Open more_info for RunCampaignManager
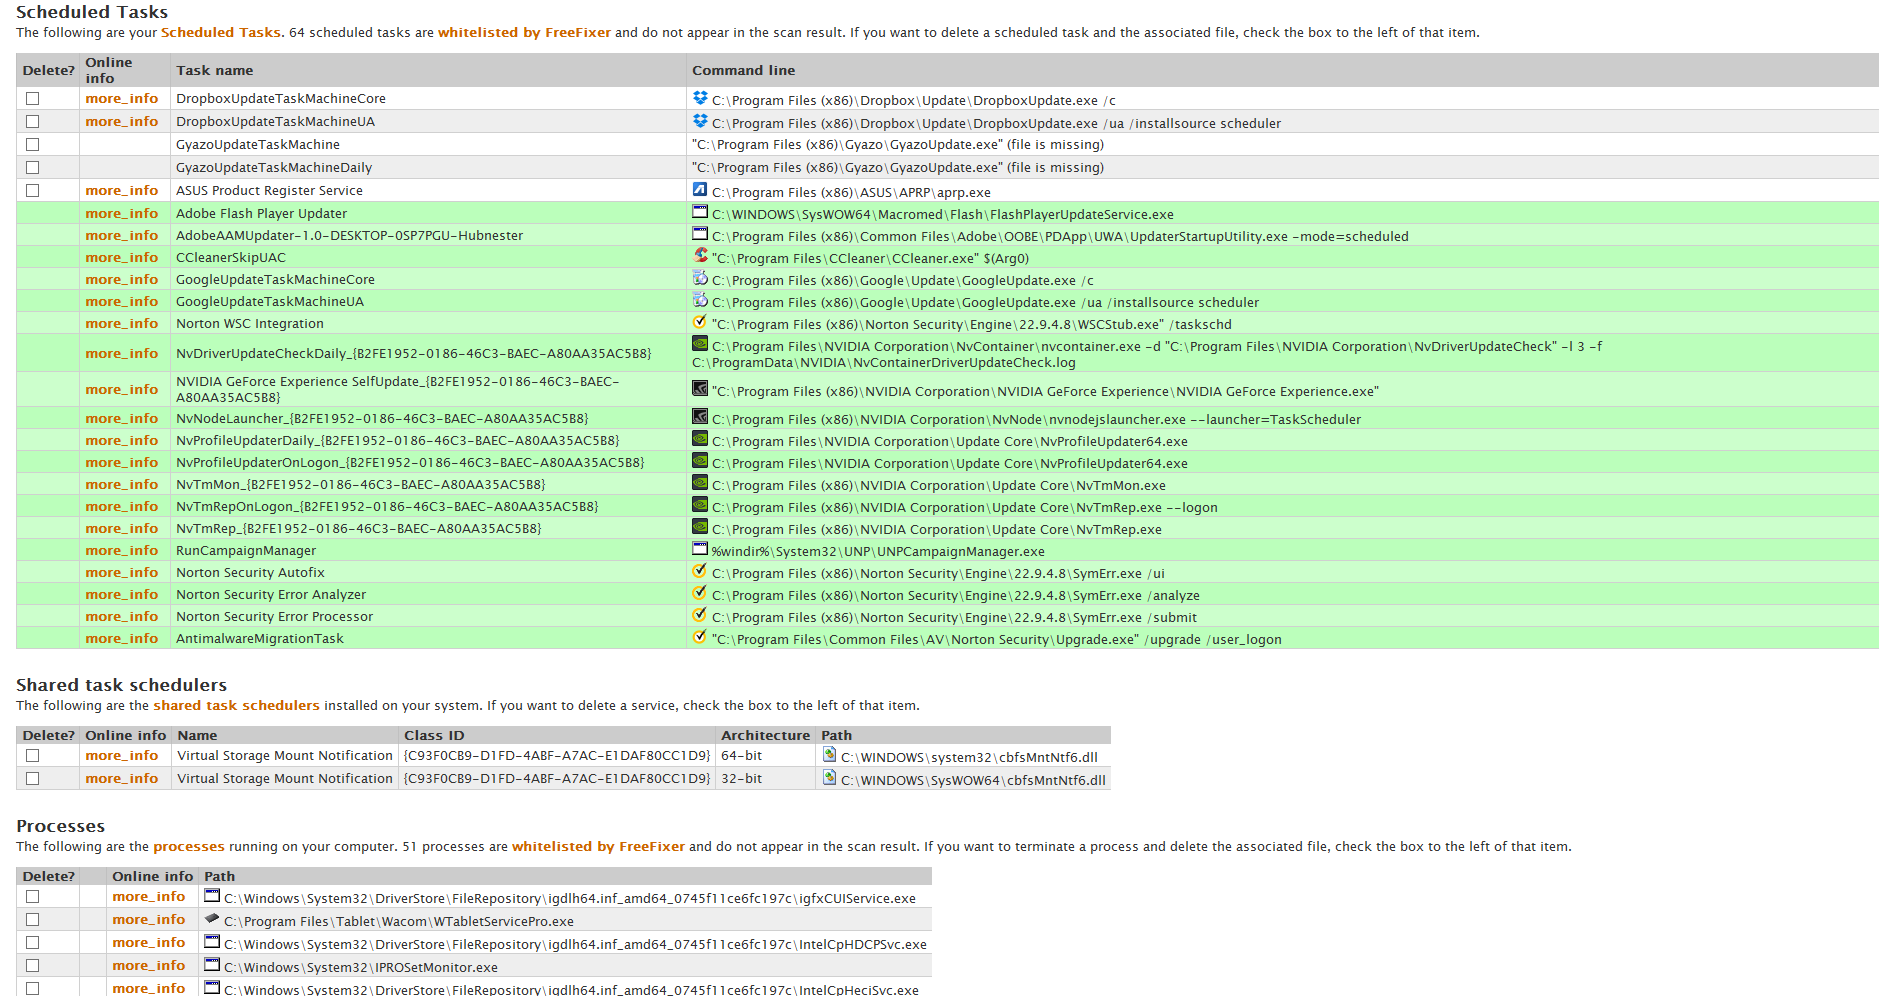 point(122,550)
